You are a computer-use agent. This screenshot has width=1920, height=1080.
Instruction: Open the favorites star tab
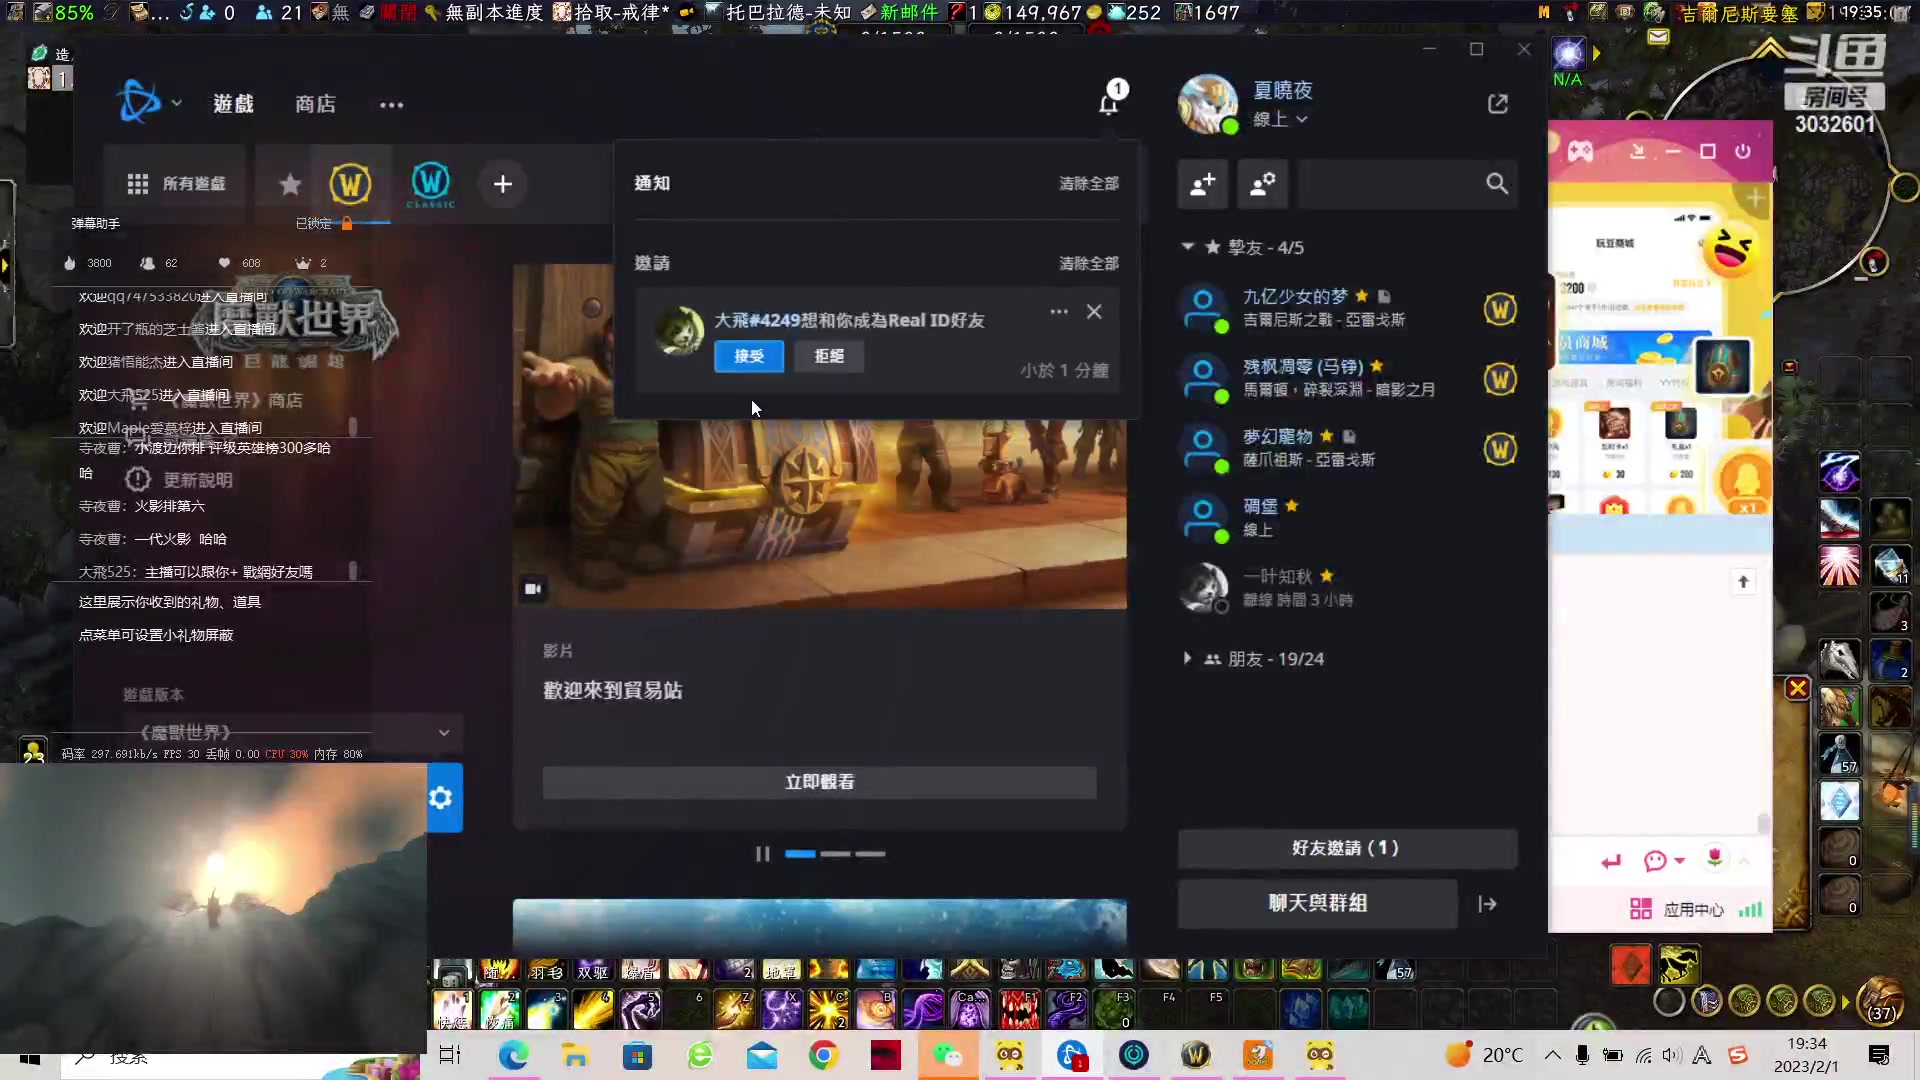[290, 184]
